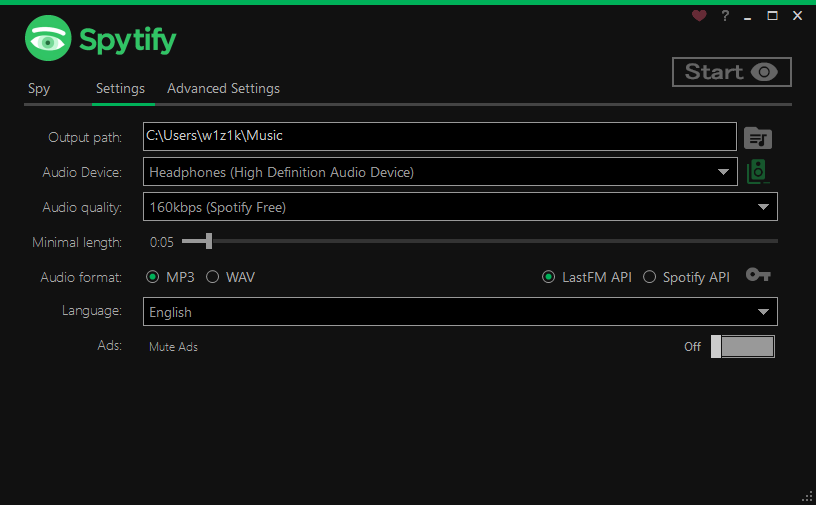
Task: Click the '0:05' minimal length value
Action: click(x=161, y=242)
